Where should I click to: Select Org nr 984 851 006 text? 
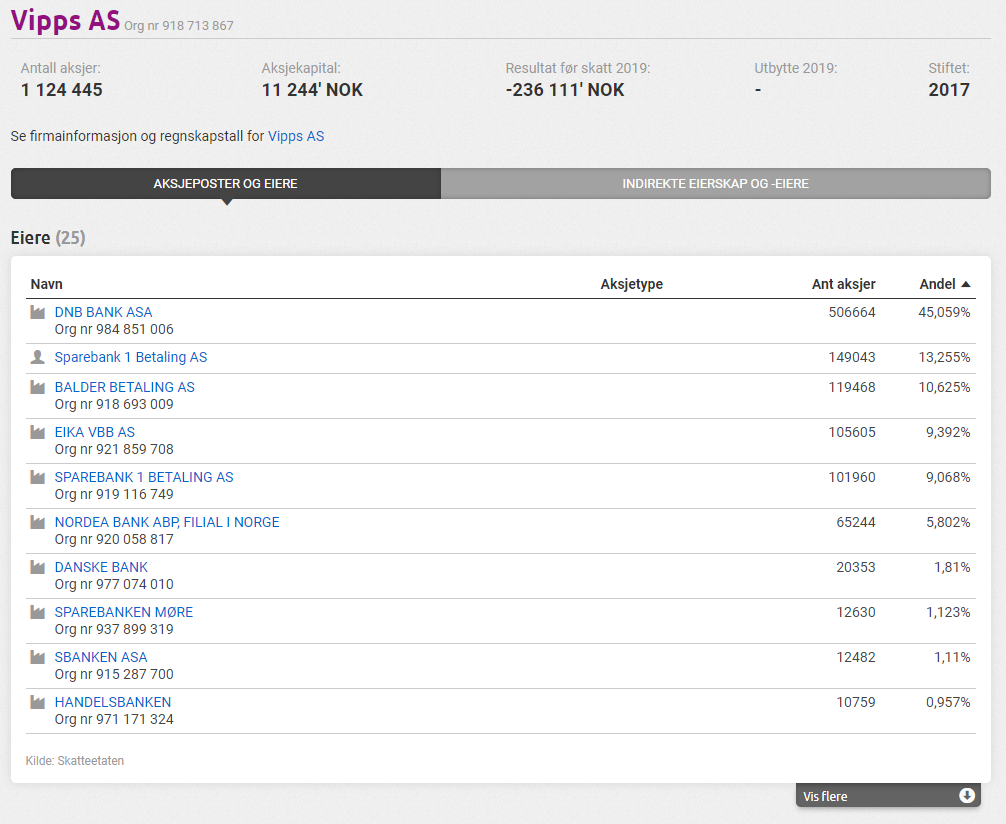coord(114,329)
